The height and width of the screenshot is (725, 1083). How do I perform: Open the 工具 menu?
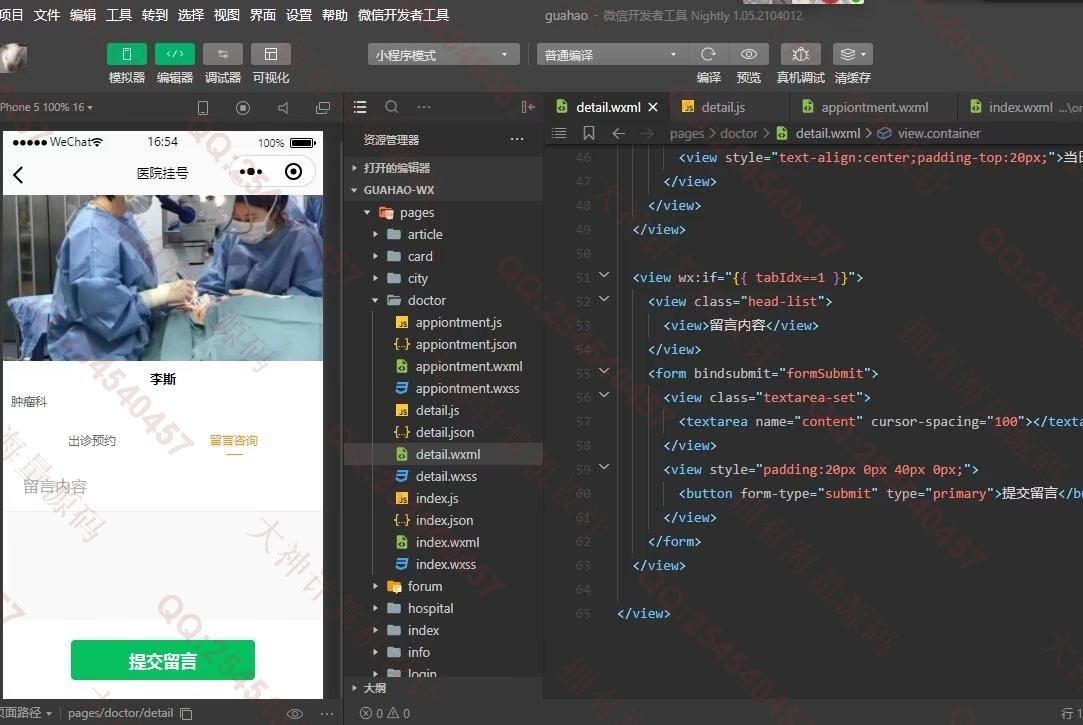pos(119,15)
